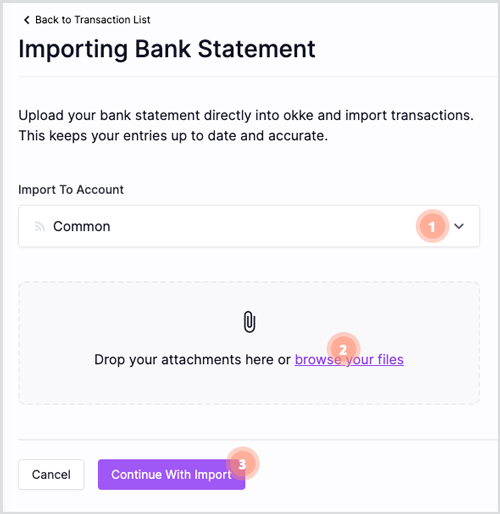Expand the account dropdown chevron arrow
The image size is (500, 514).
[x=459, y=226]
